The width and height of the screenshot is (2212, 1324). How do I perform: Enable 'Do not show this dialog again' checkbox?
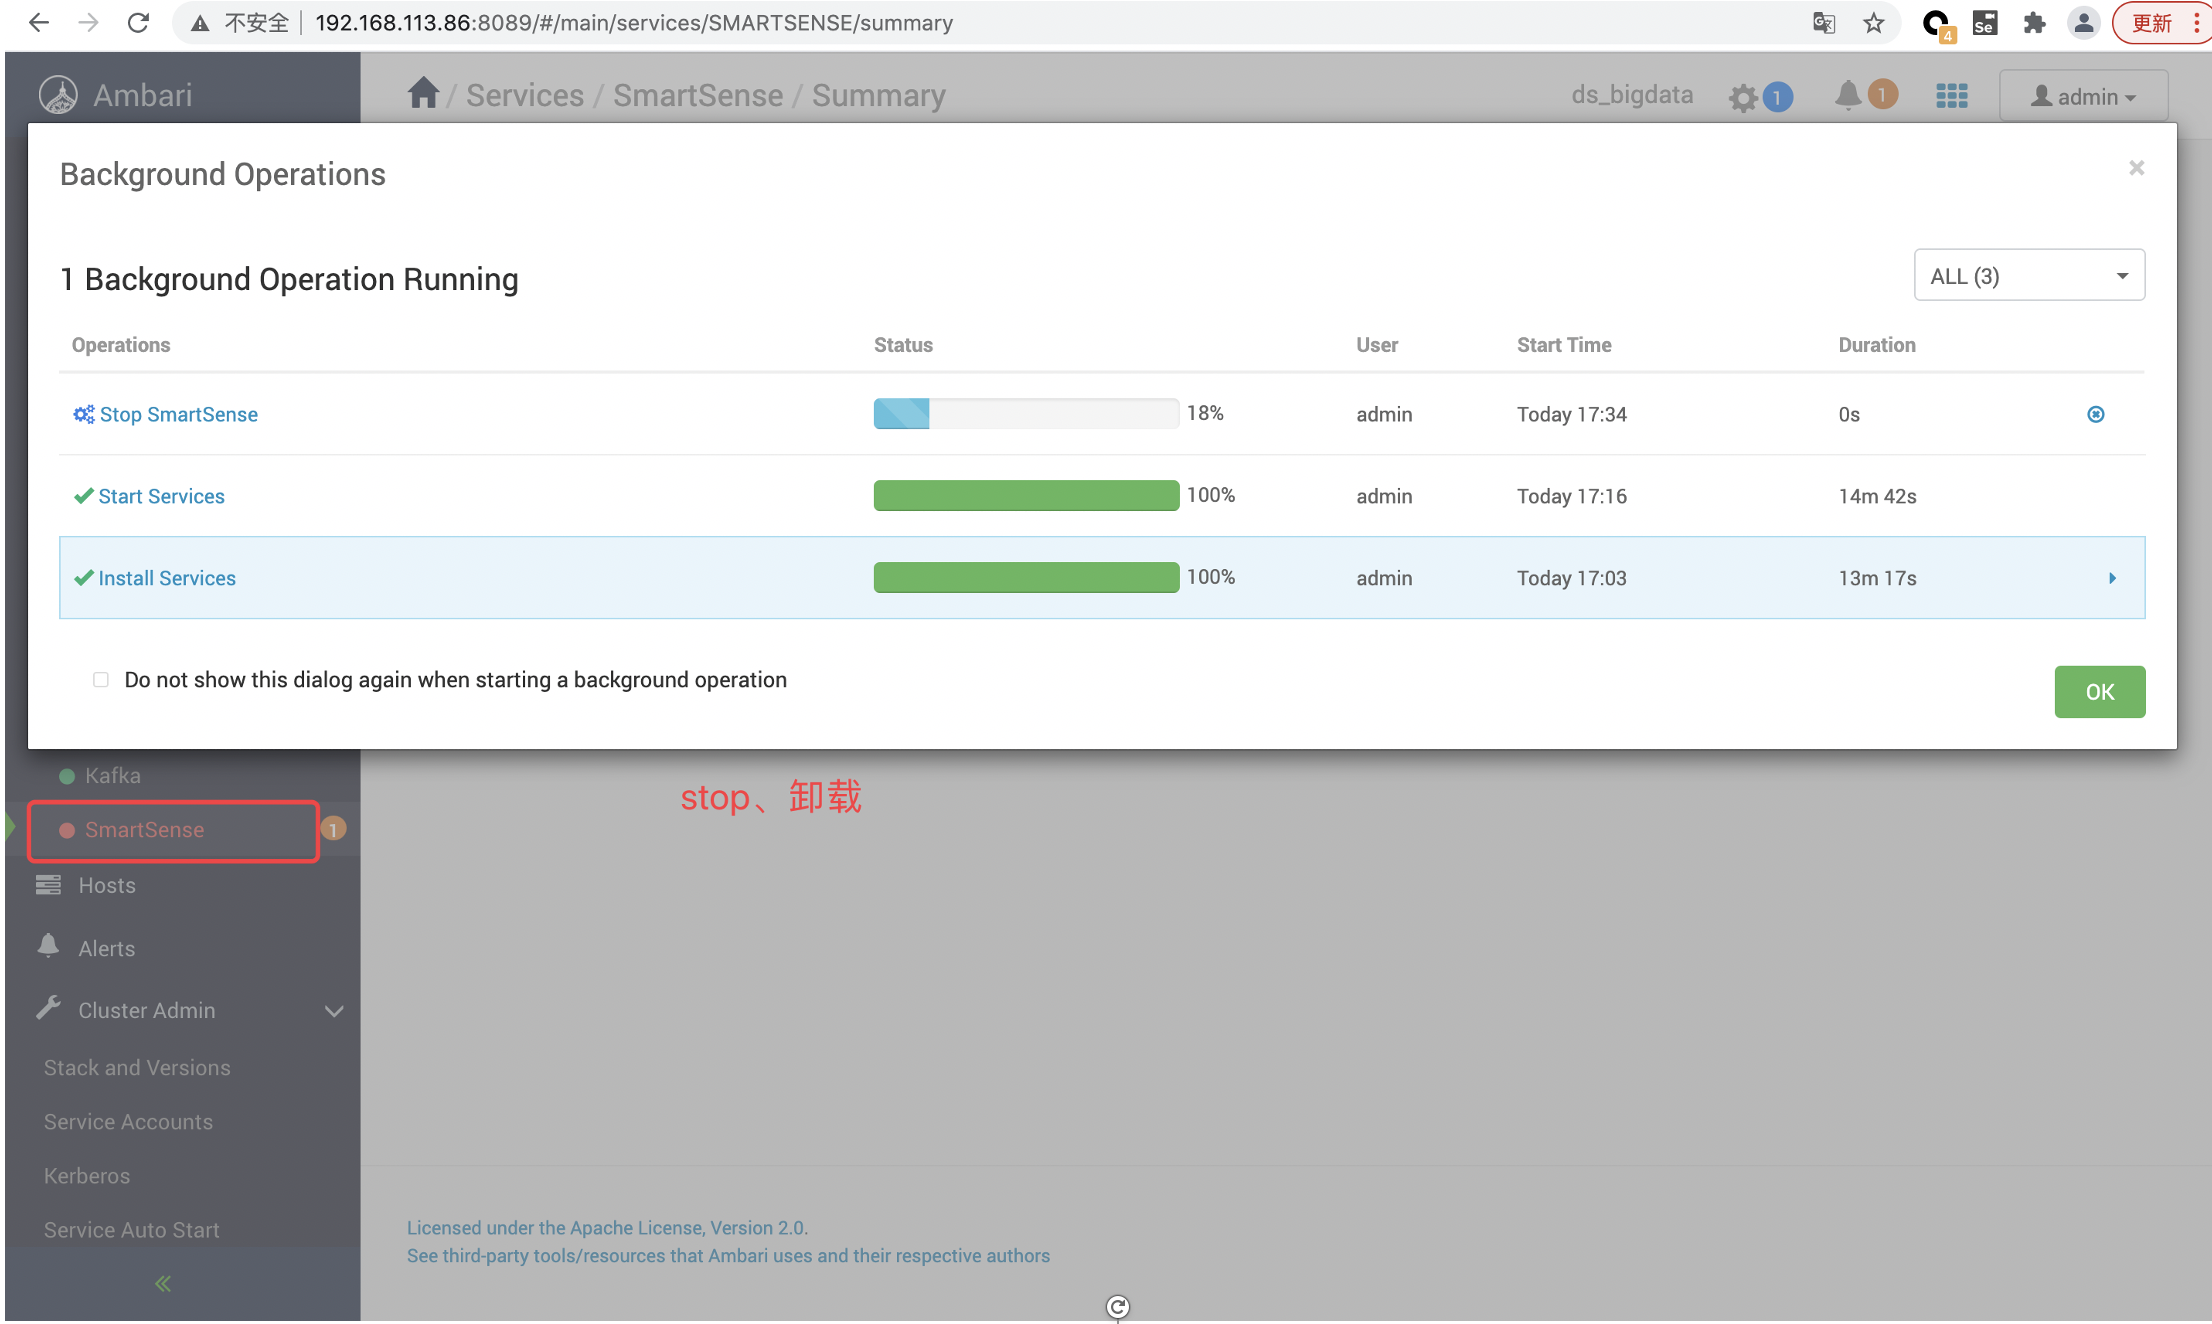click(101, 680)
